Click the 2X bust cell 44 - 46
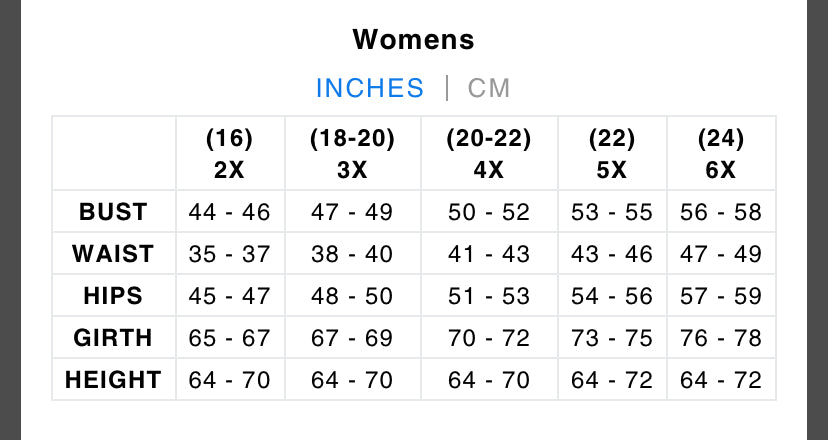The height and width of the screenshot is (440, 828). [229, 212]
